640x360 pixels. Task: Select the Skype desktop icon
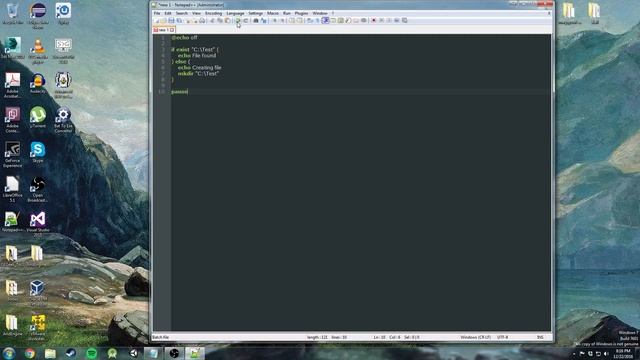point(38,152)
